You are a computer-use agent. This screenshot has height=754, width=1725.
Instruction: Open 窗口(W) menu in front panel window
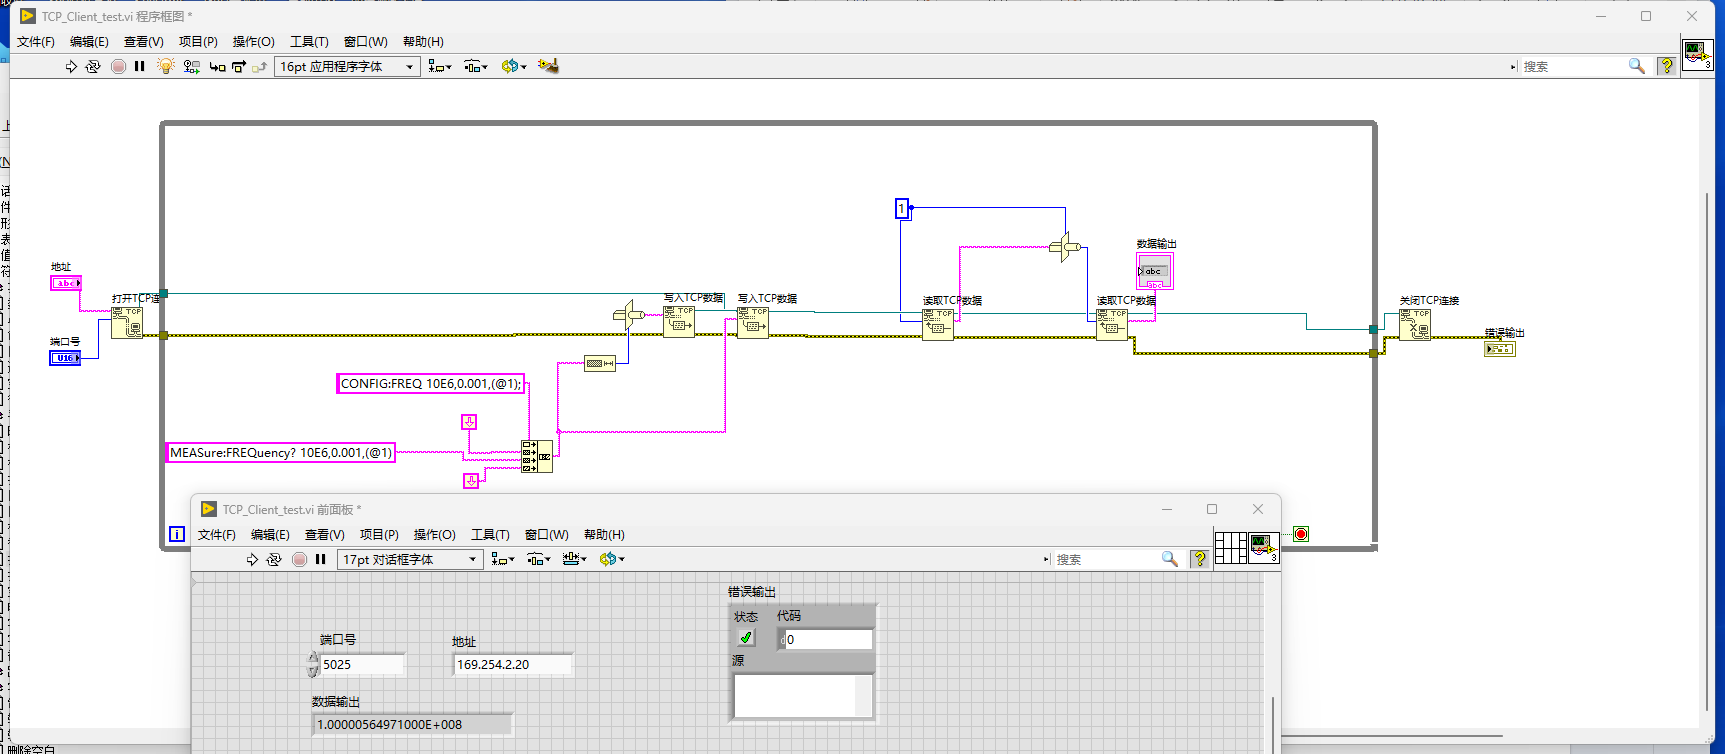click(546, 535)
